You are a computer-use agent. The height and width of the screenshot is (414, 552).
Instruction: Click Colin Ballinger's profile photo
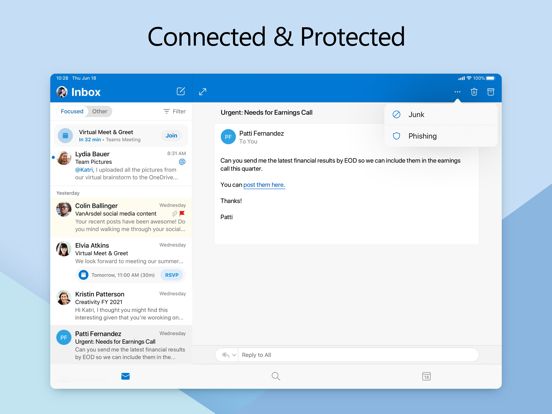pyautogui.click(x=64, y=209)
